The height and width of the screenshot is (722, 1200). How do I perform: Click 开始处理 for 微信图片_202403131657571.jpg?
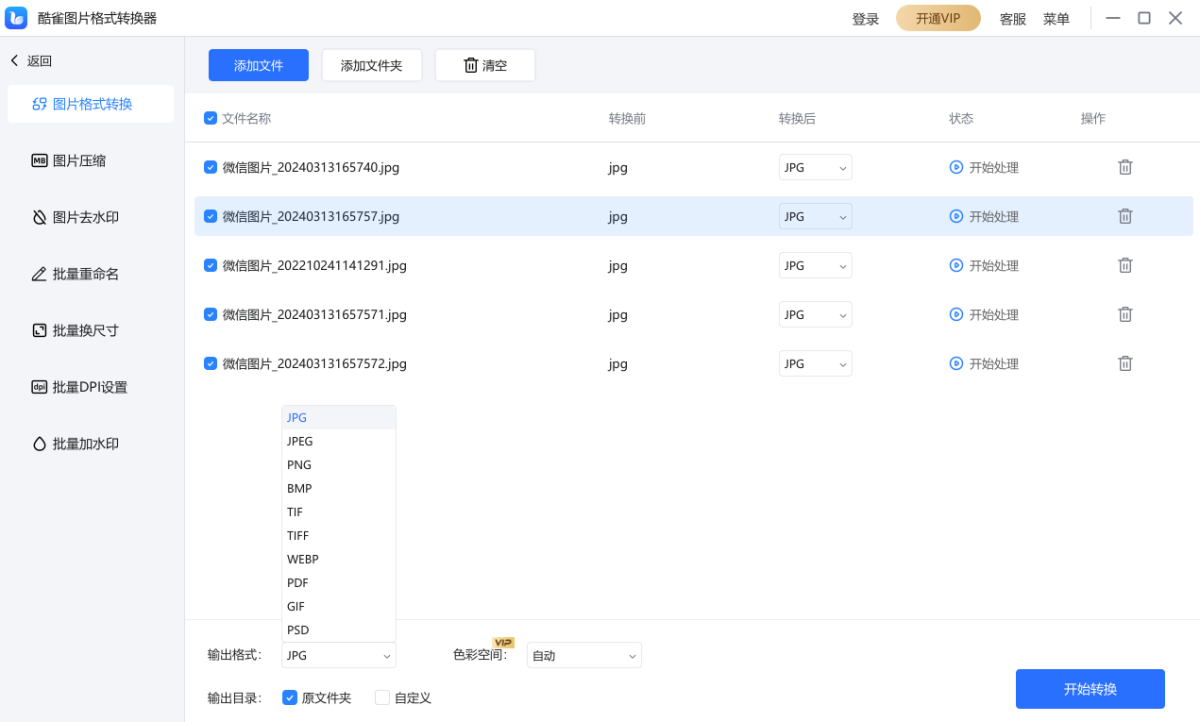(984, 314)
